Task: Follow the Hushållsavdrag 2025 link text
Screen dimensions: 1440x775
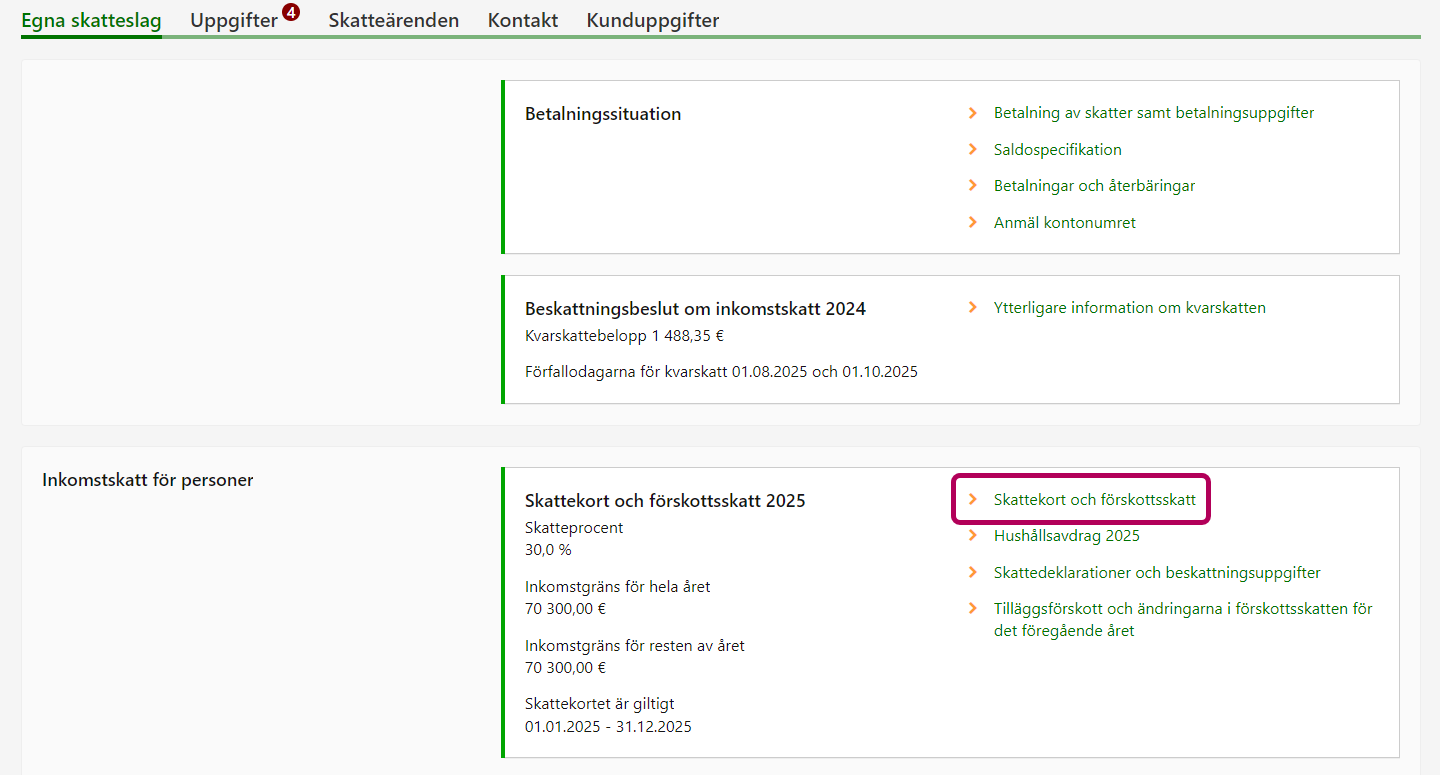Action: coord(1066,535)
